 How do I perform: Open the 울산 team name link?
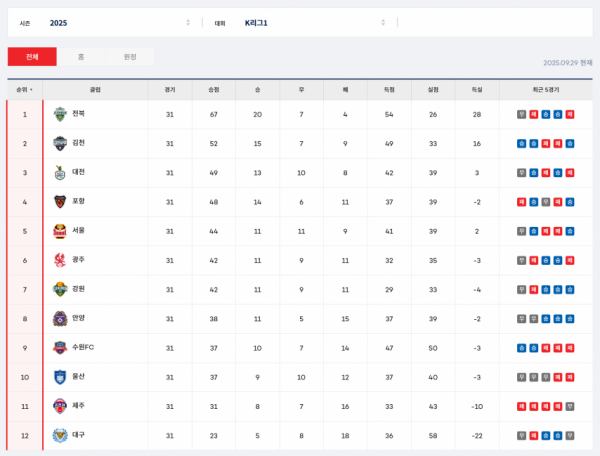point(78,376)
